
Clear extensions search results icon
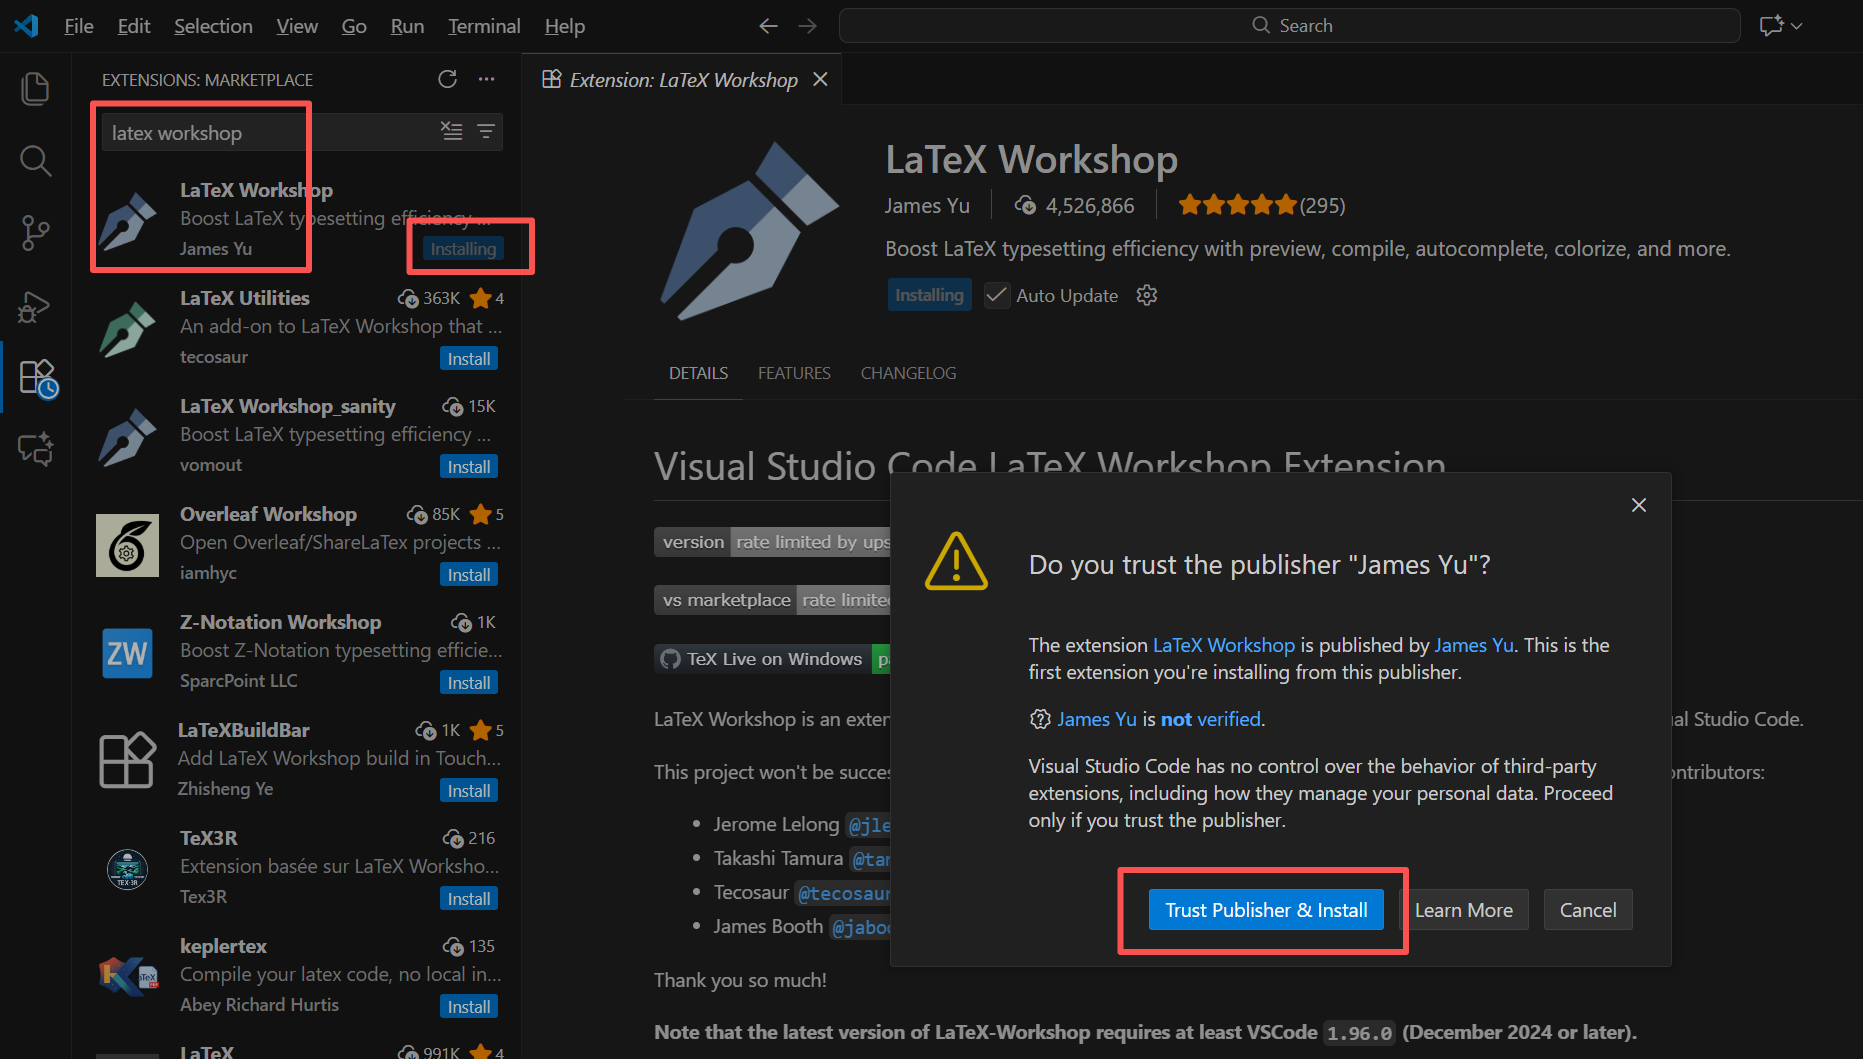[x=452, y=131]
